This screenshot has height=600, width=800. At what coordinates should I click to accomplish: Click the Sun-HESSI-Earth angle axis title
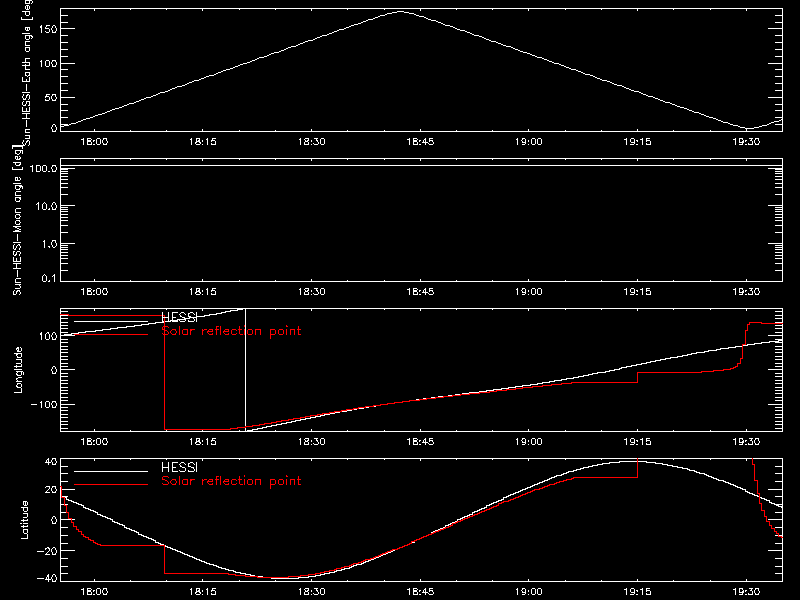pos(27,73)
